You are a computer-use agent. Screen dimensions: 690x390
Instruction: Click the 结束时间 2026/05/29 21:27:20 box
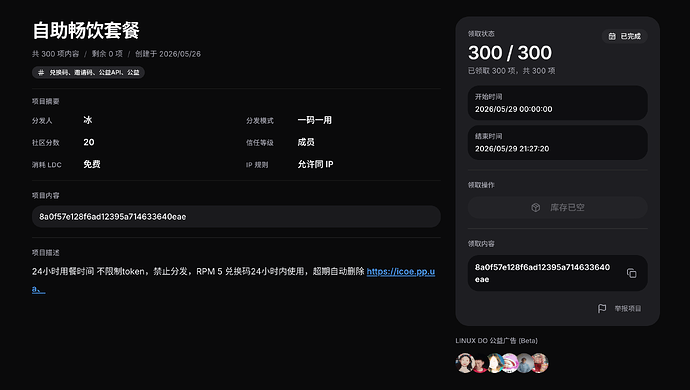point(558,143)
